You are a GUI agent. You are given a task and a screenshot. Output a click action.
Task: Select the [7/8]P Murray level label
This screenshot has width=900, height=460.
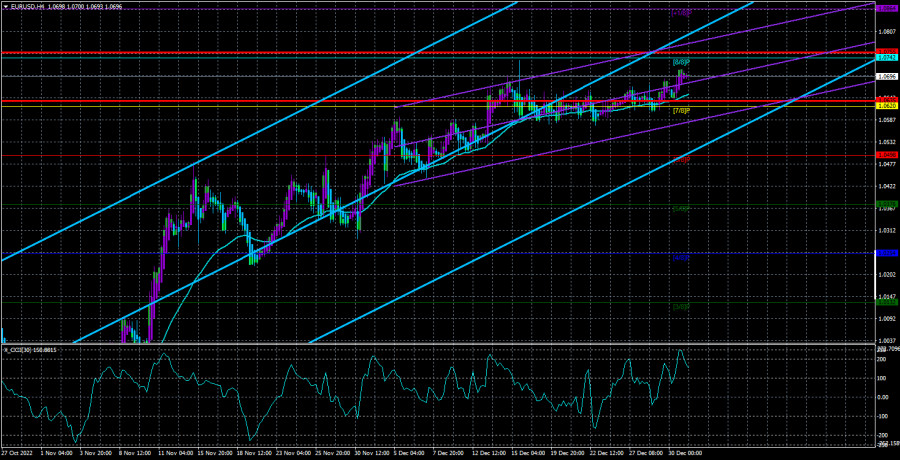tap(681, 110)
